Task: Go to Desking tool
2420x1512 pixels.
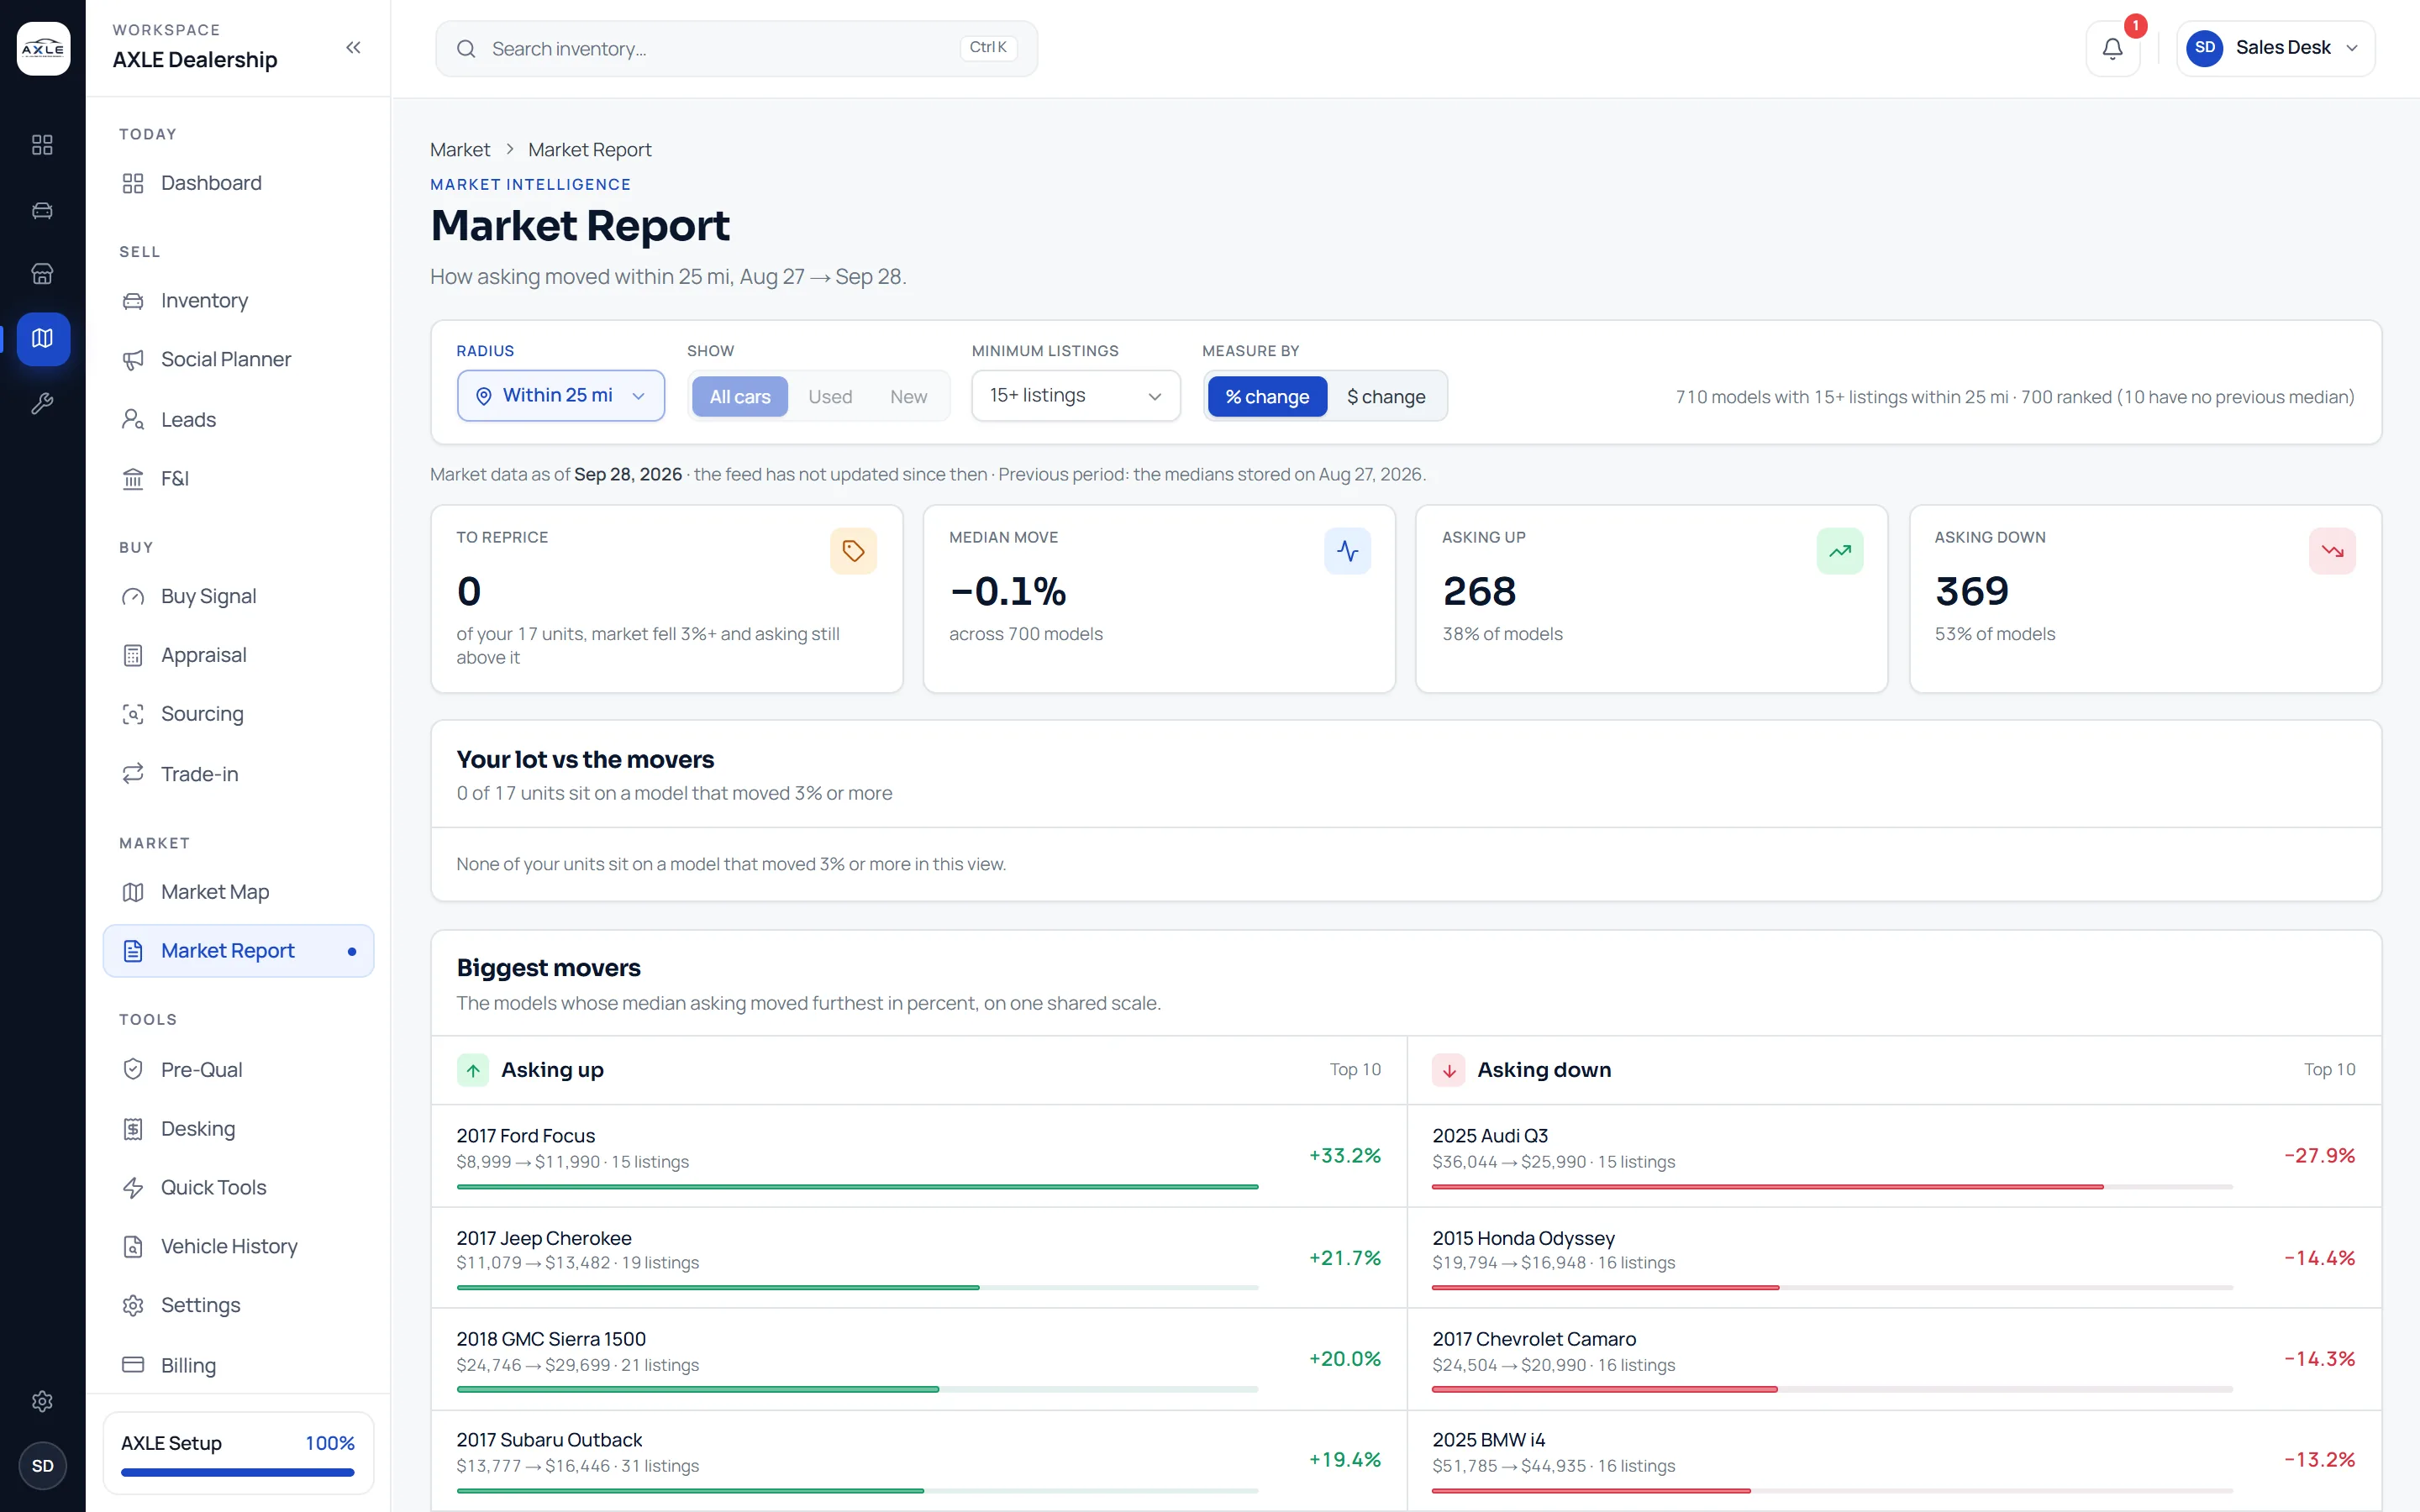Action: click(x=238, y=1129)
